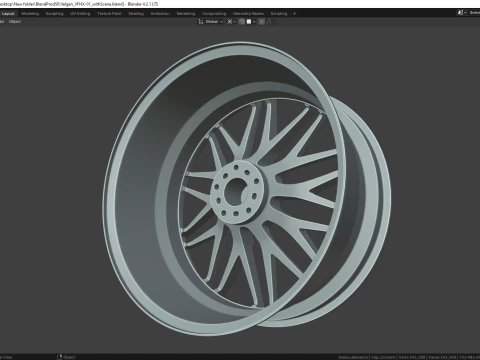
Task: Open the Global transform orientation dropdown
Action: coord(214,22)
